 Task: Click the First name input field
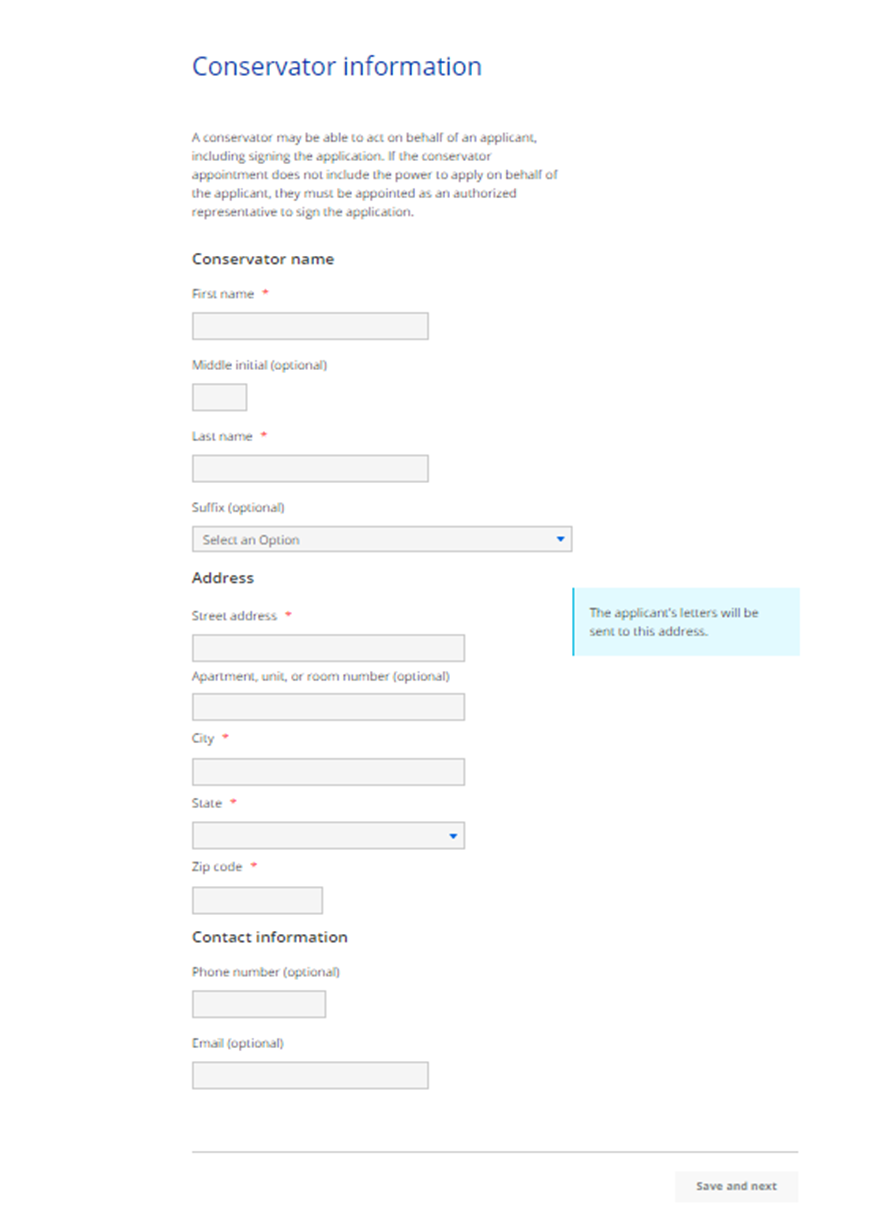click(310, 326)
